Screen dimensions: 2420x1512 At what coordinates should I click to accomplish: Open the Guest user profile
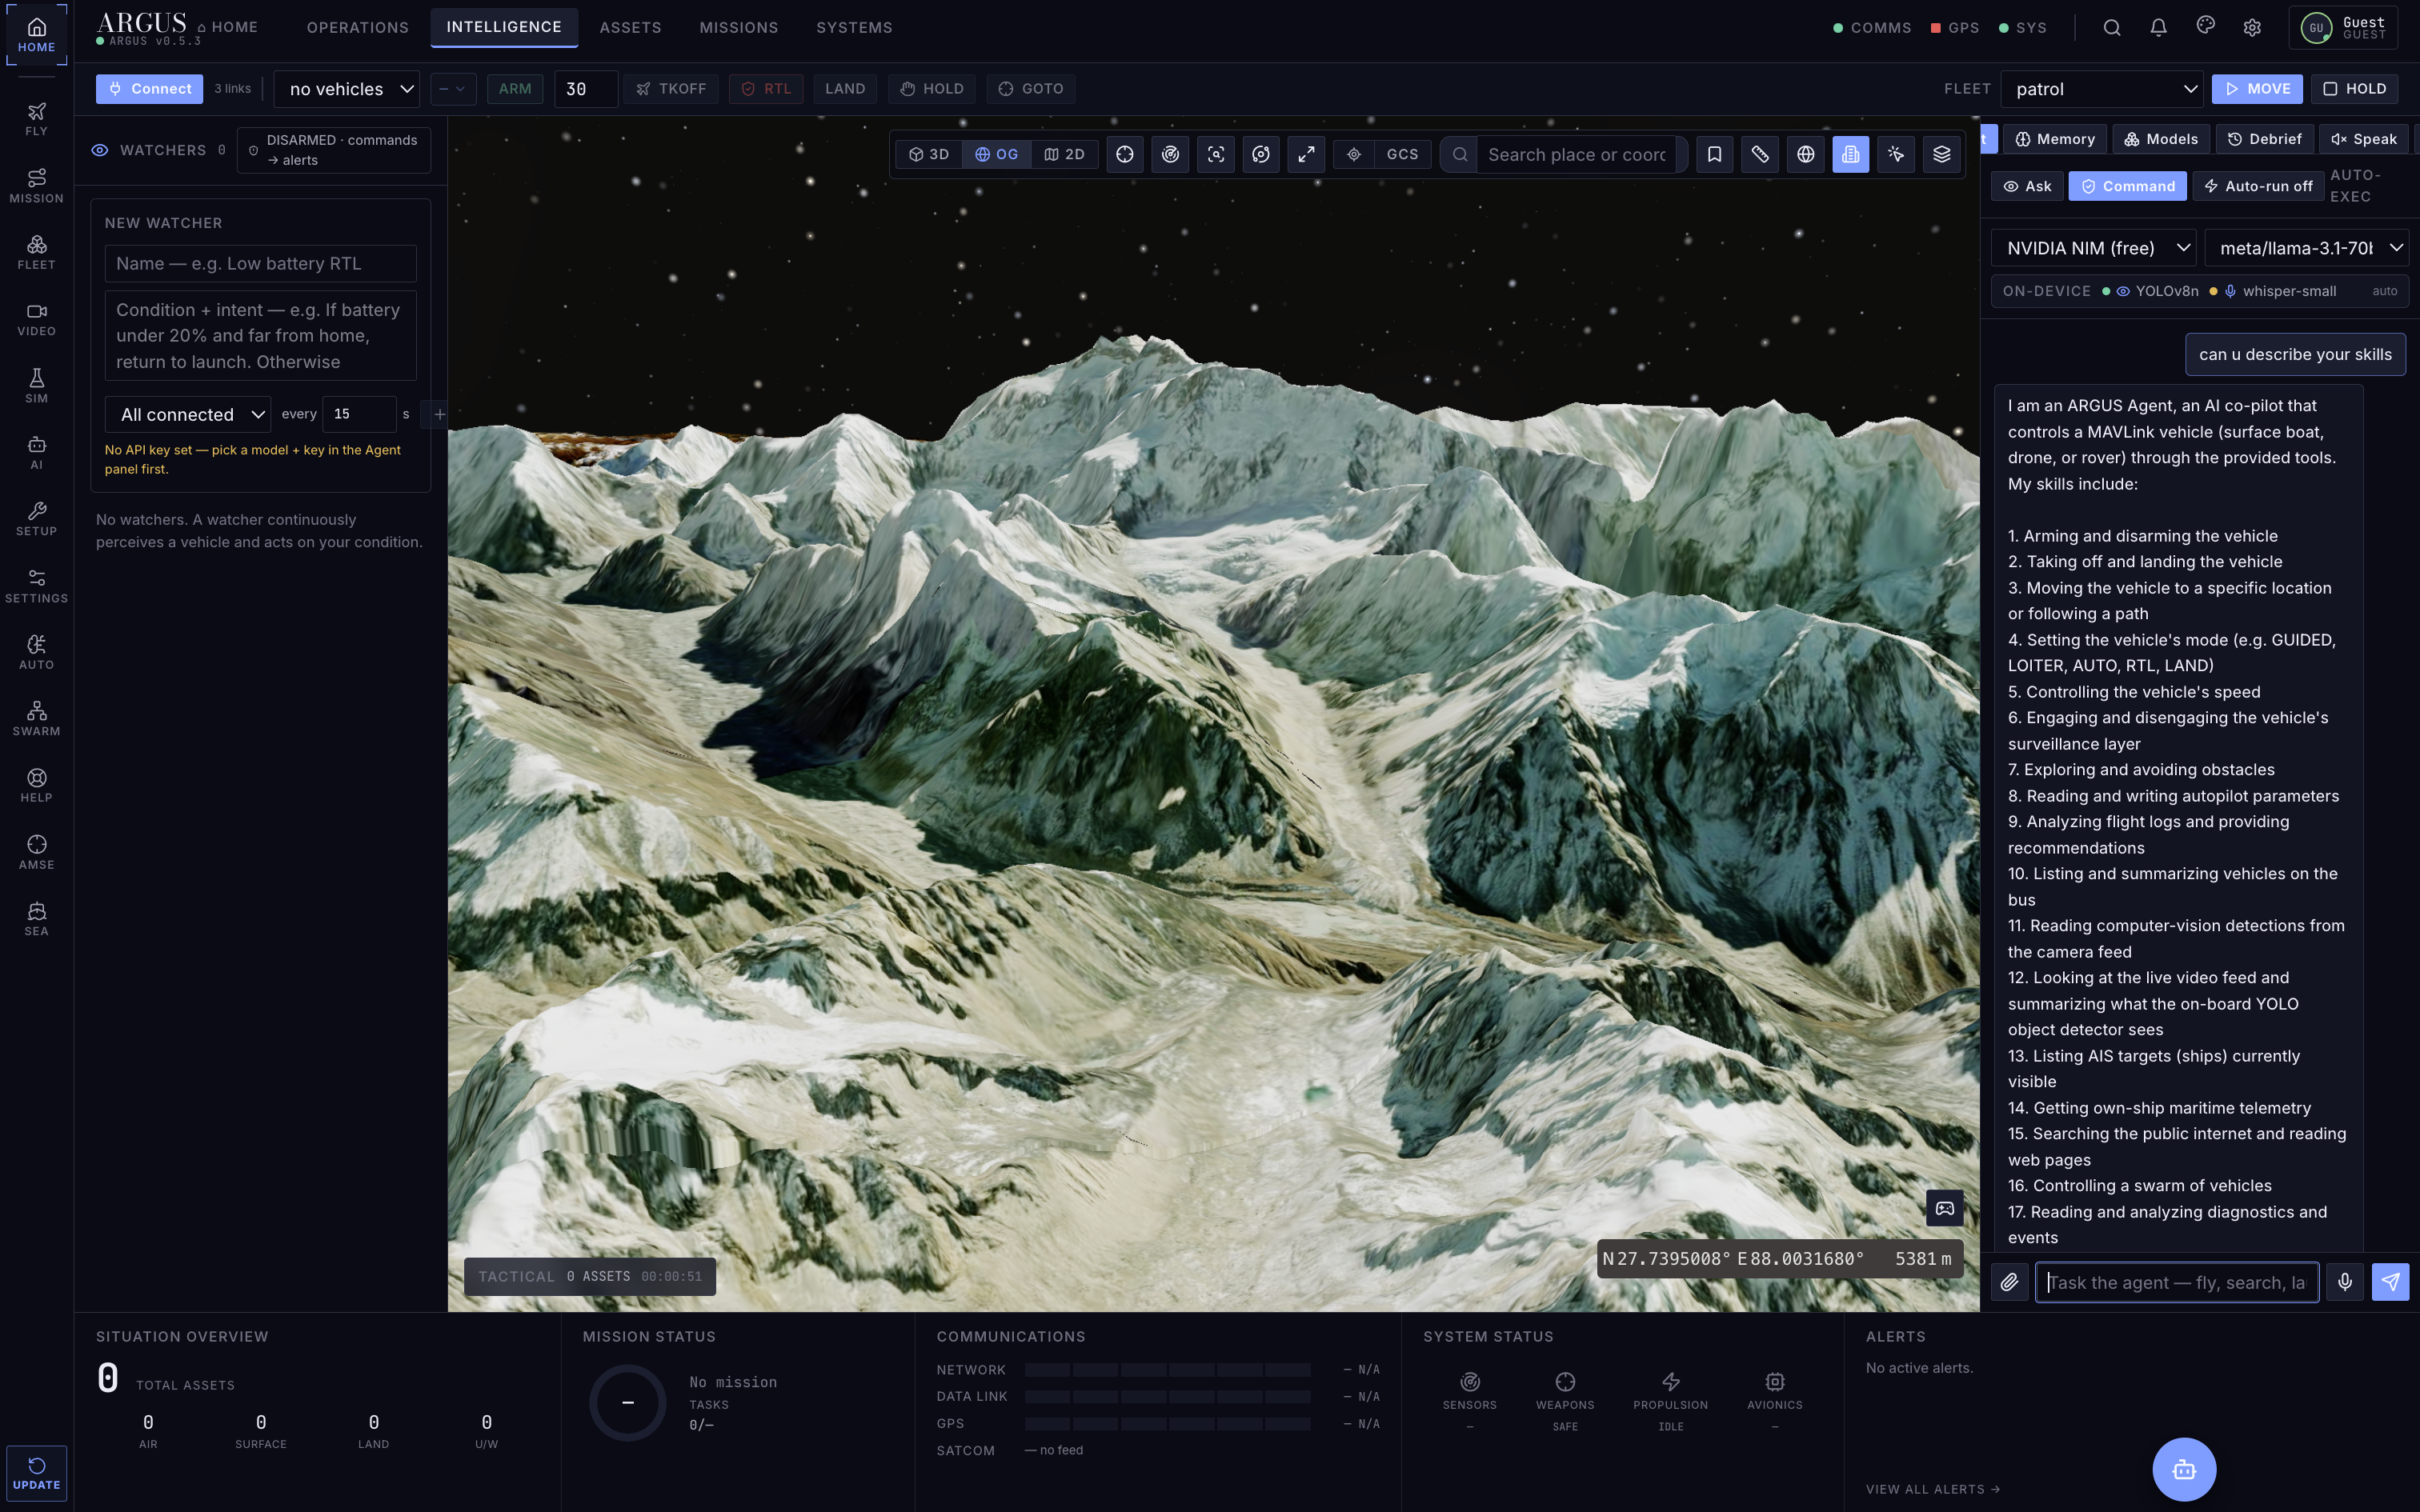(x=2343, y=28)
